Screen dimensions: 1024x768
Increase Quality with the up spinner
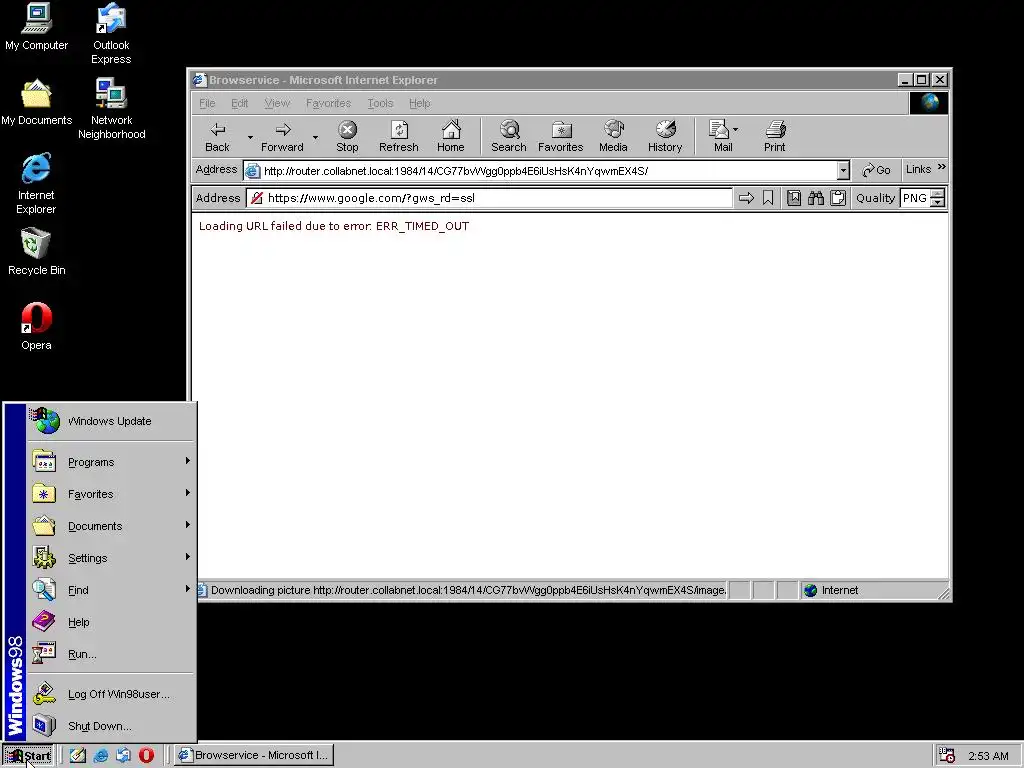point(938,193)
